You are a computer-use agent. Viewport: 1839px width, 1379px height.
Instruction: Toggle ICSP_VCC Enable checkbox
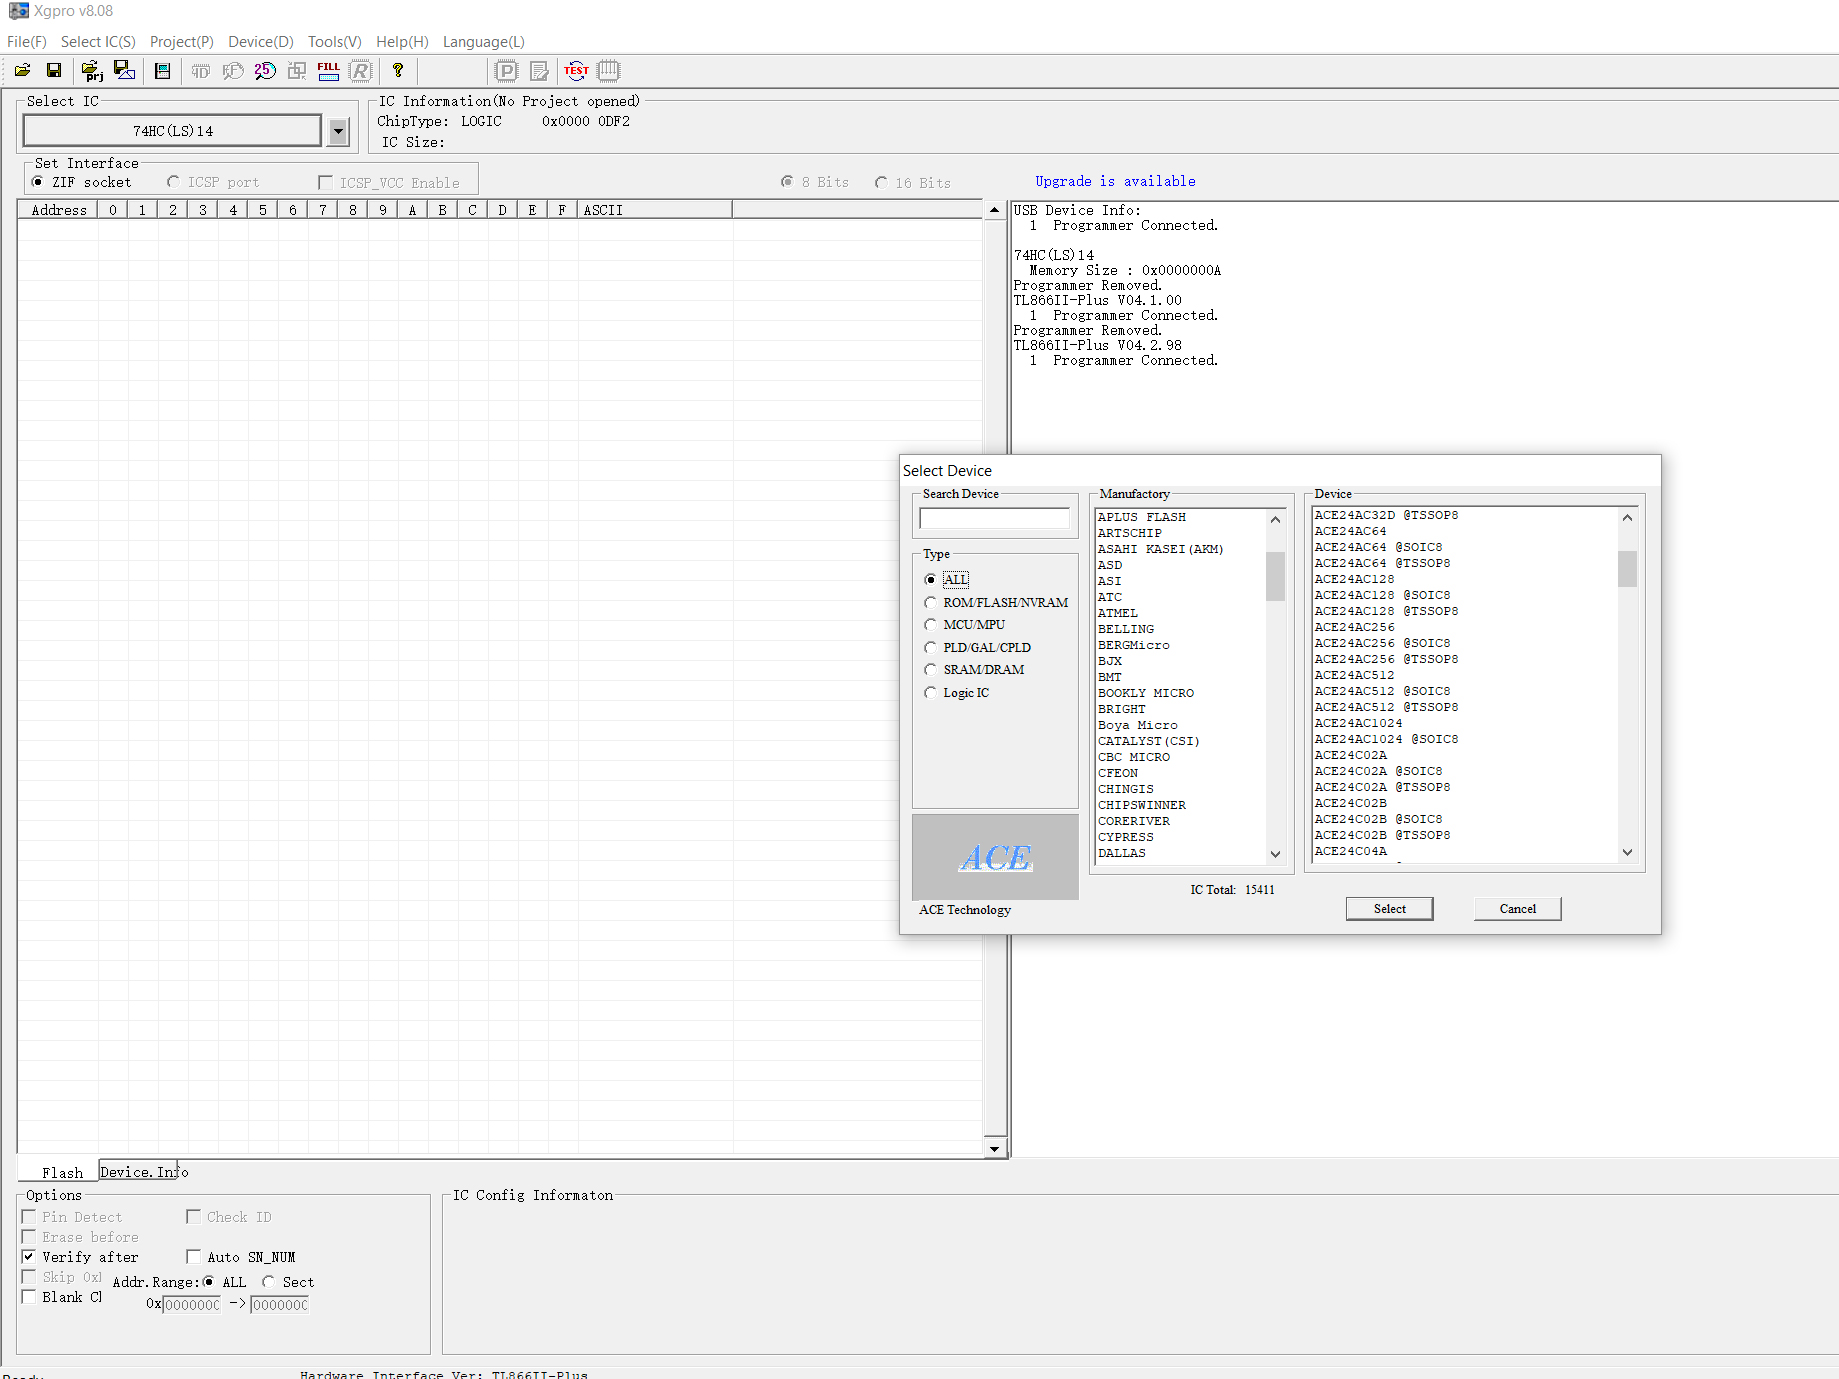325,182
